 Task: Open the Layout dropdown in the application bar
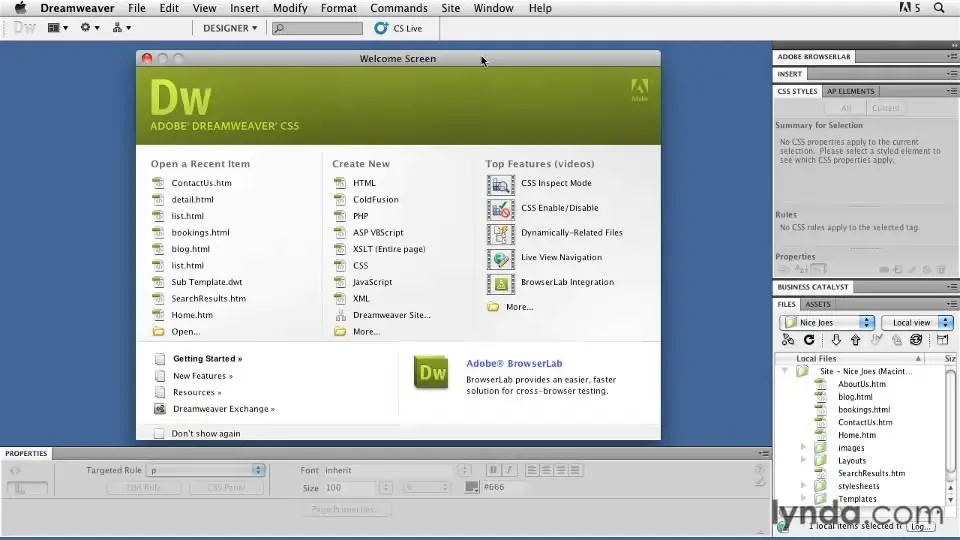click(x=58, y=28)
